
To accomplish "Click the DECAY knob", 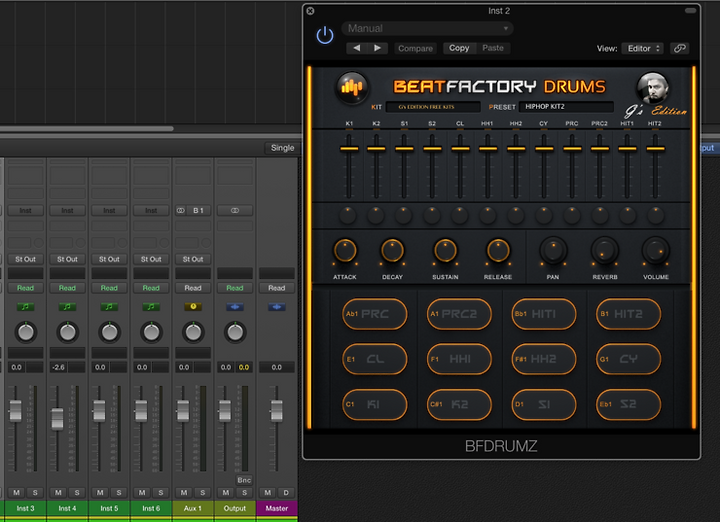I will [x=392, y=250].
